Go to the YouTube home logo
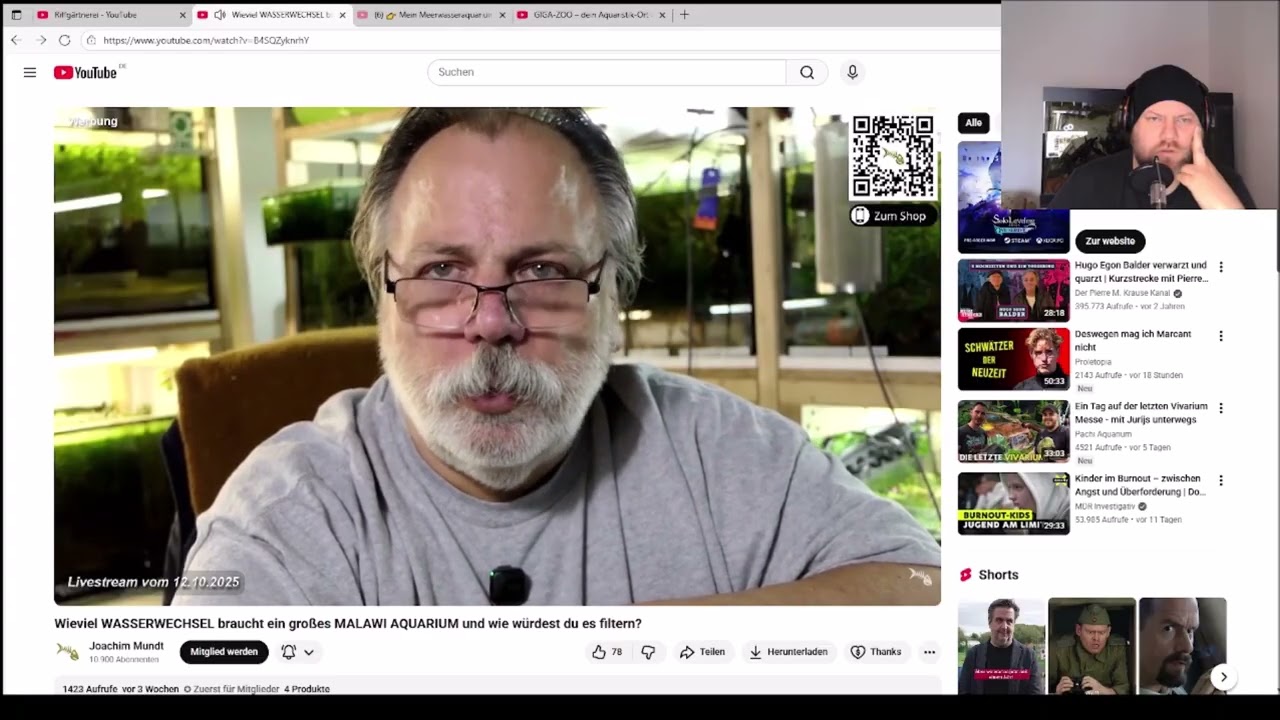This screenshot has height=720, width=1280. (x=86, y=72)
